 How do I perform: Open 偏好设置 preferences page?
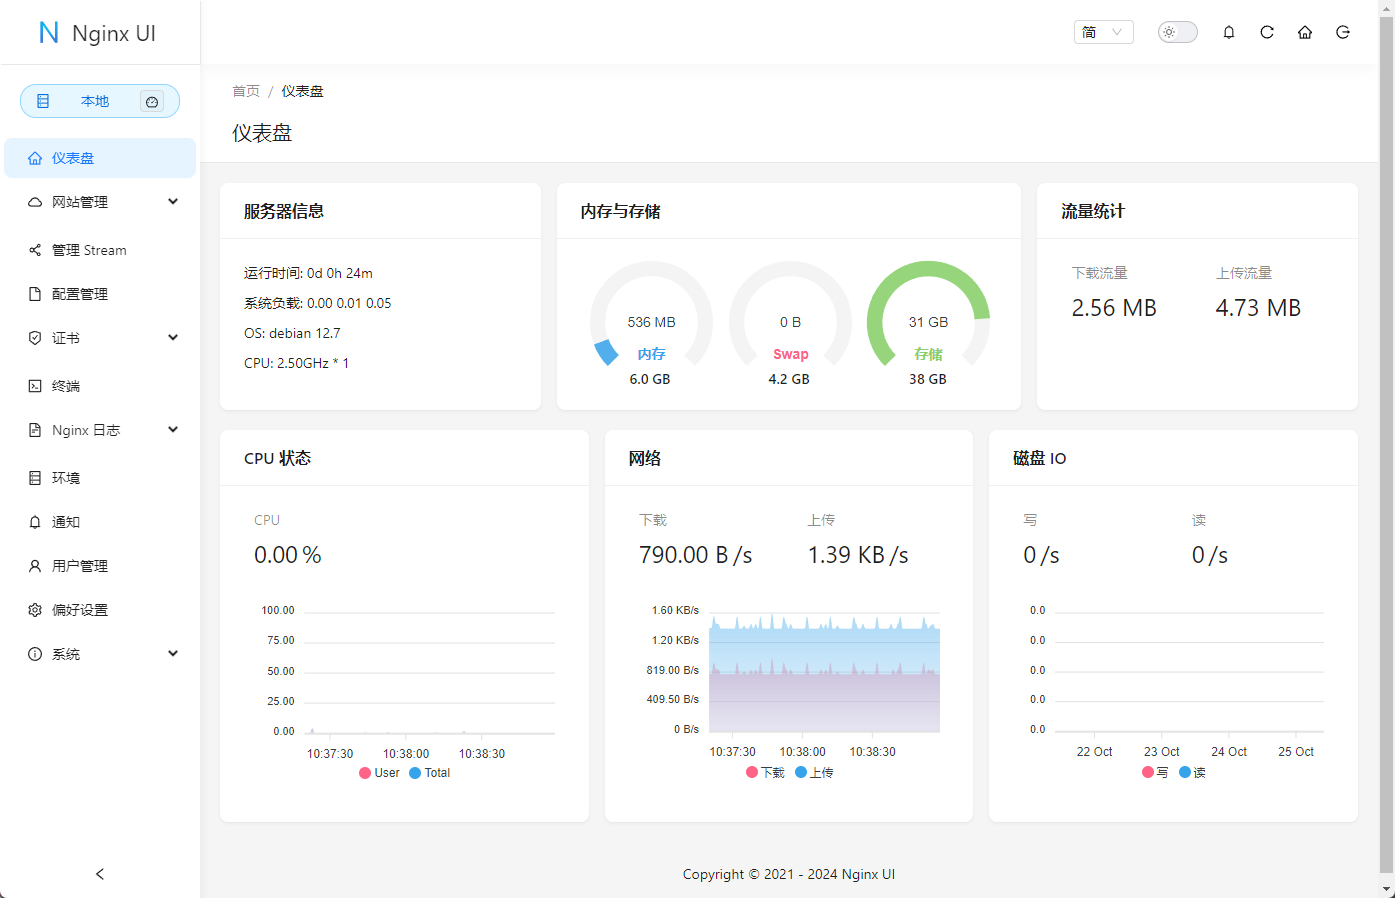[x=80, y=610]
